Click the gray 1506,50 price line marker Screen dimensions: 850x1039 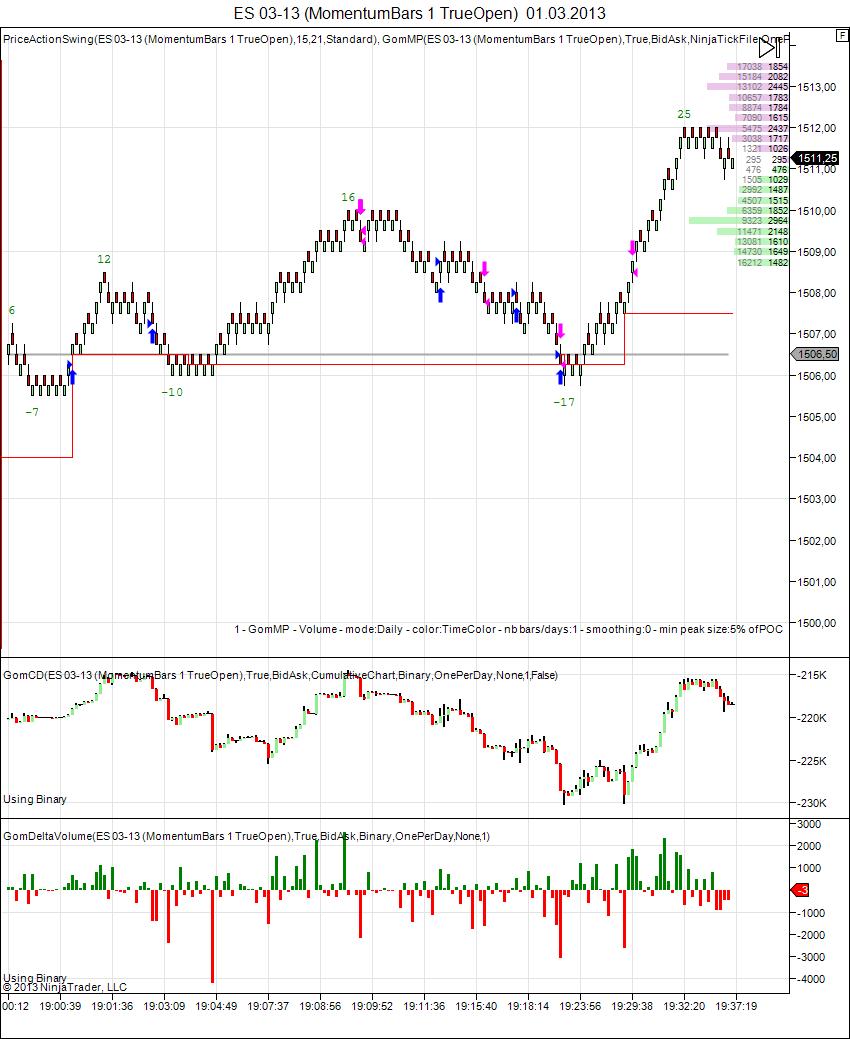(816, 355)
